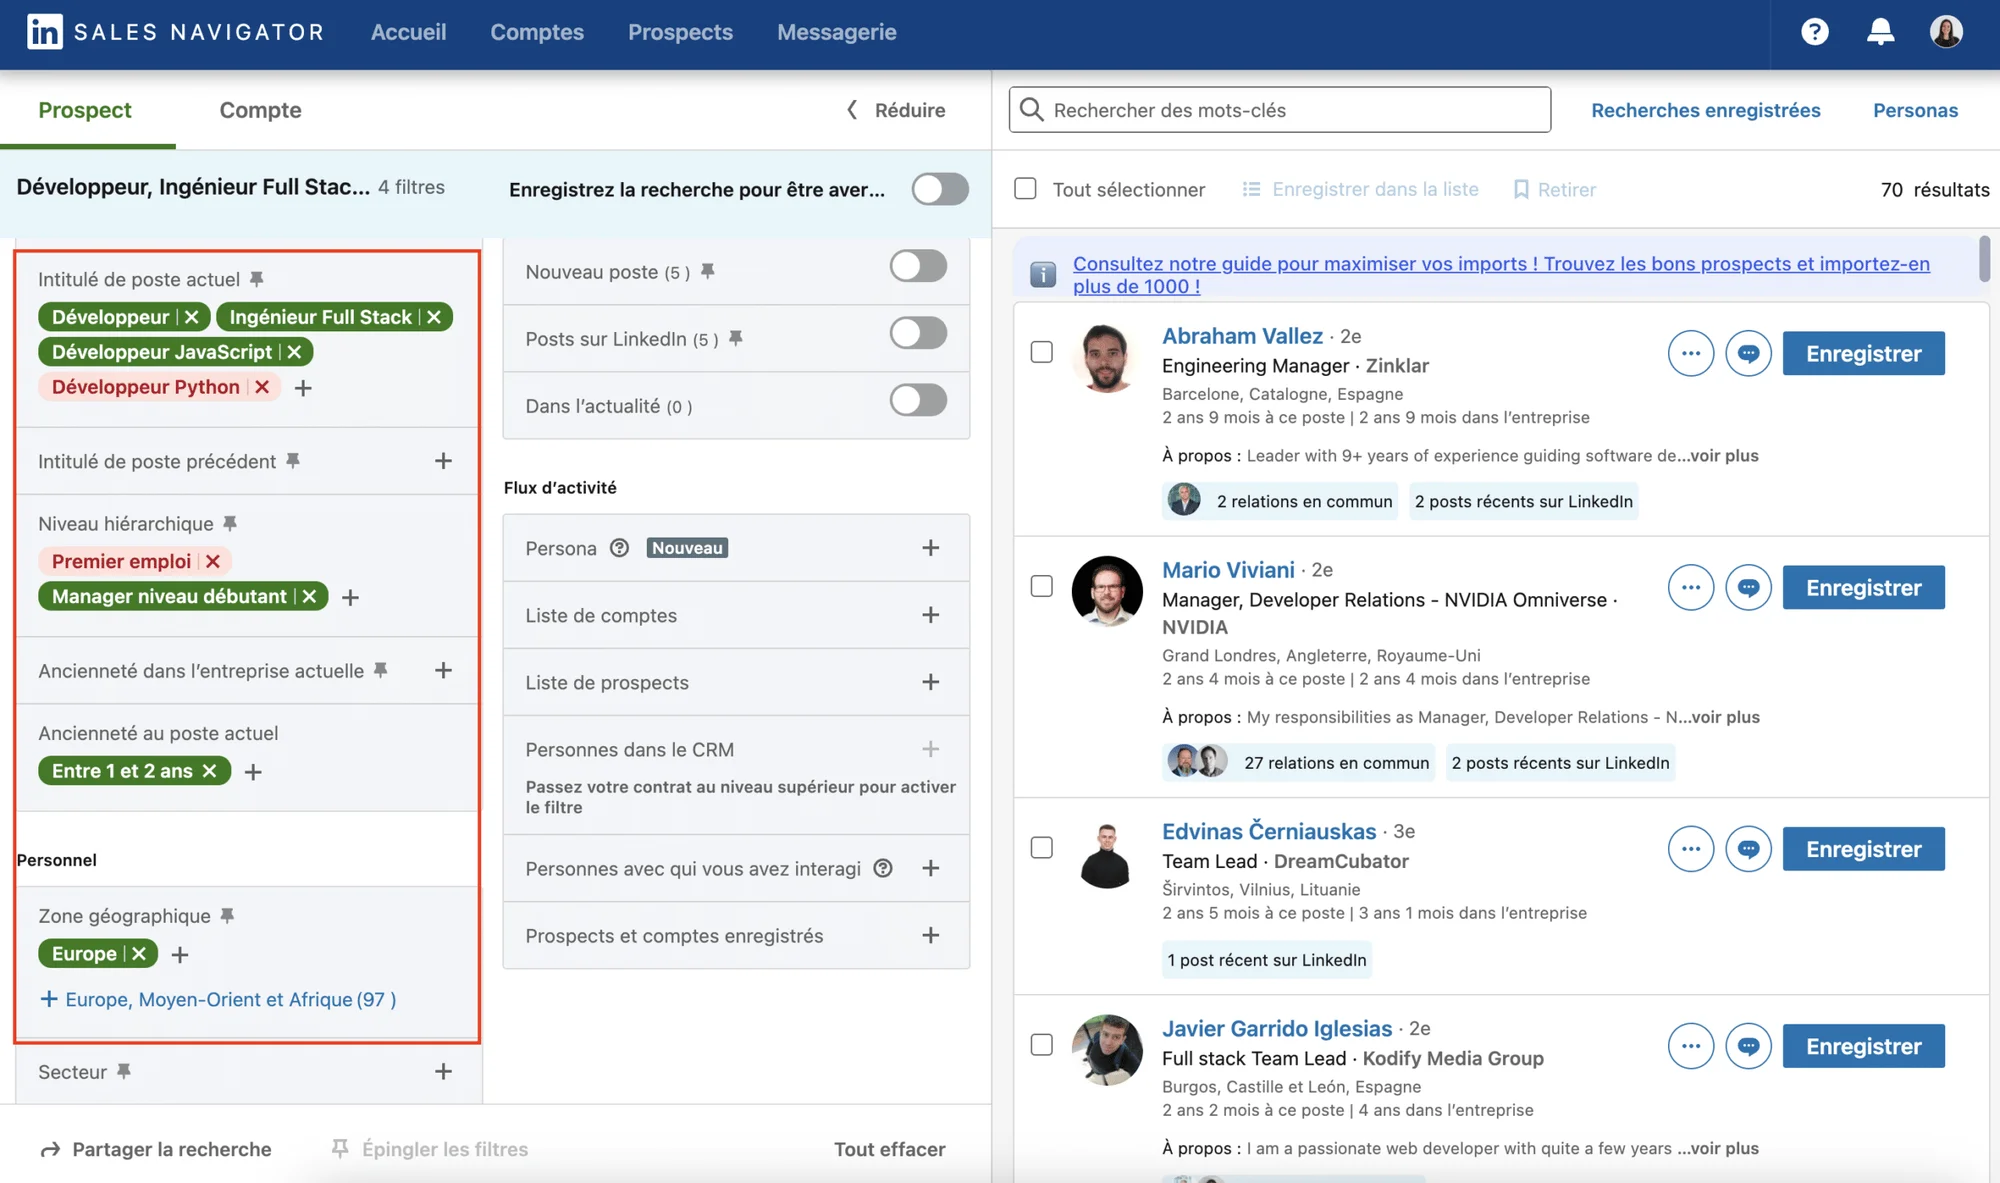Save Abraham Vallez with Enregistrer
The width and height of the screenshot is (2000, 1183).
point(1863,353)
